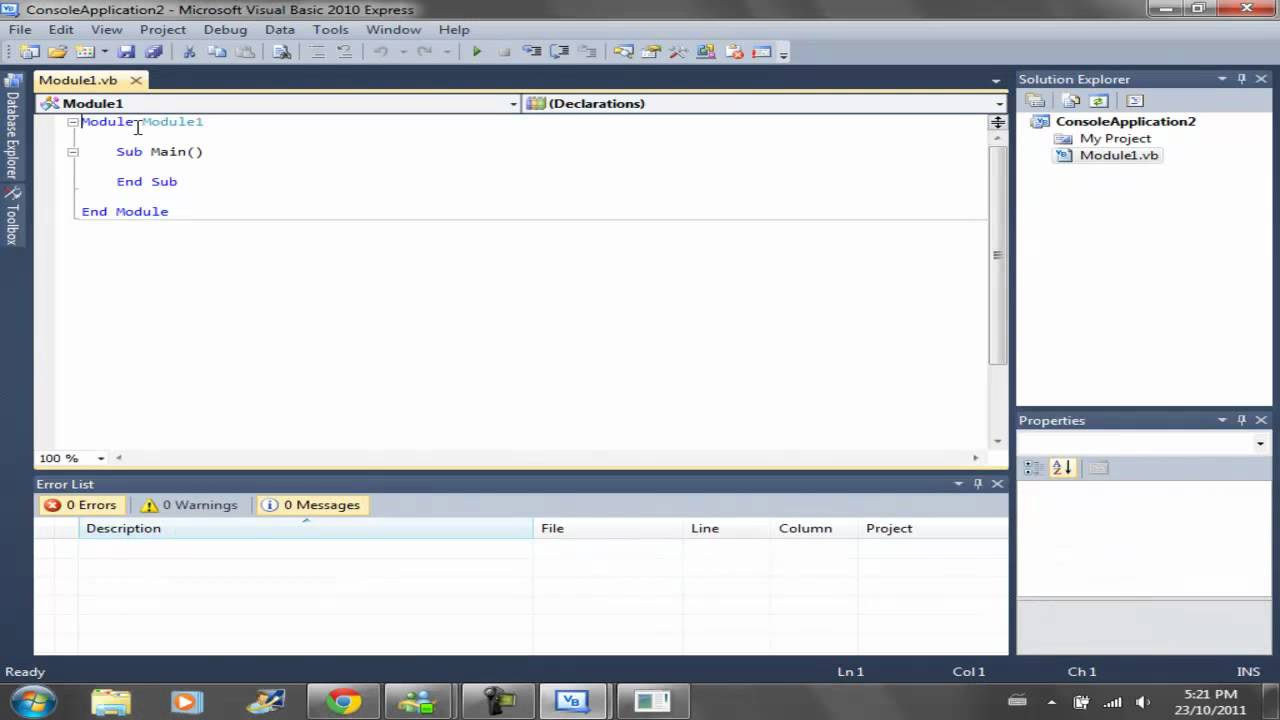Image resolution: width=1280 pixels, height=720 pixels.
Task: Save Module1.vb with the single-disk icon
Action: point(126,52)
